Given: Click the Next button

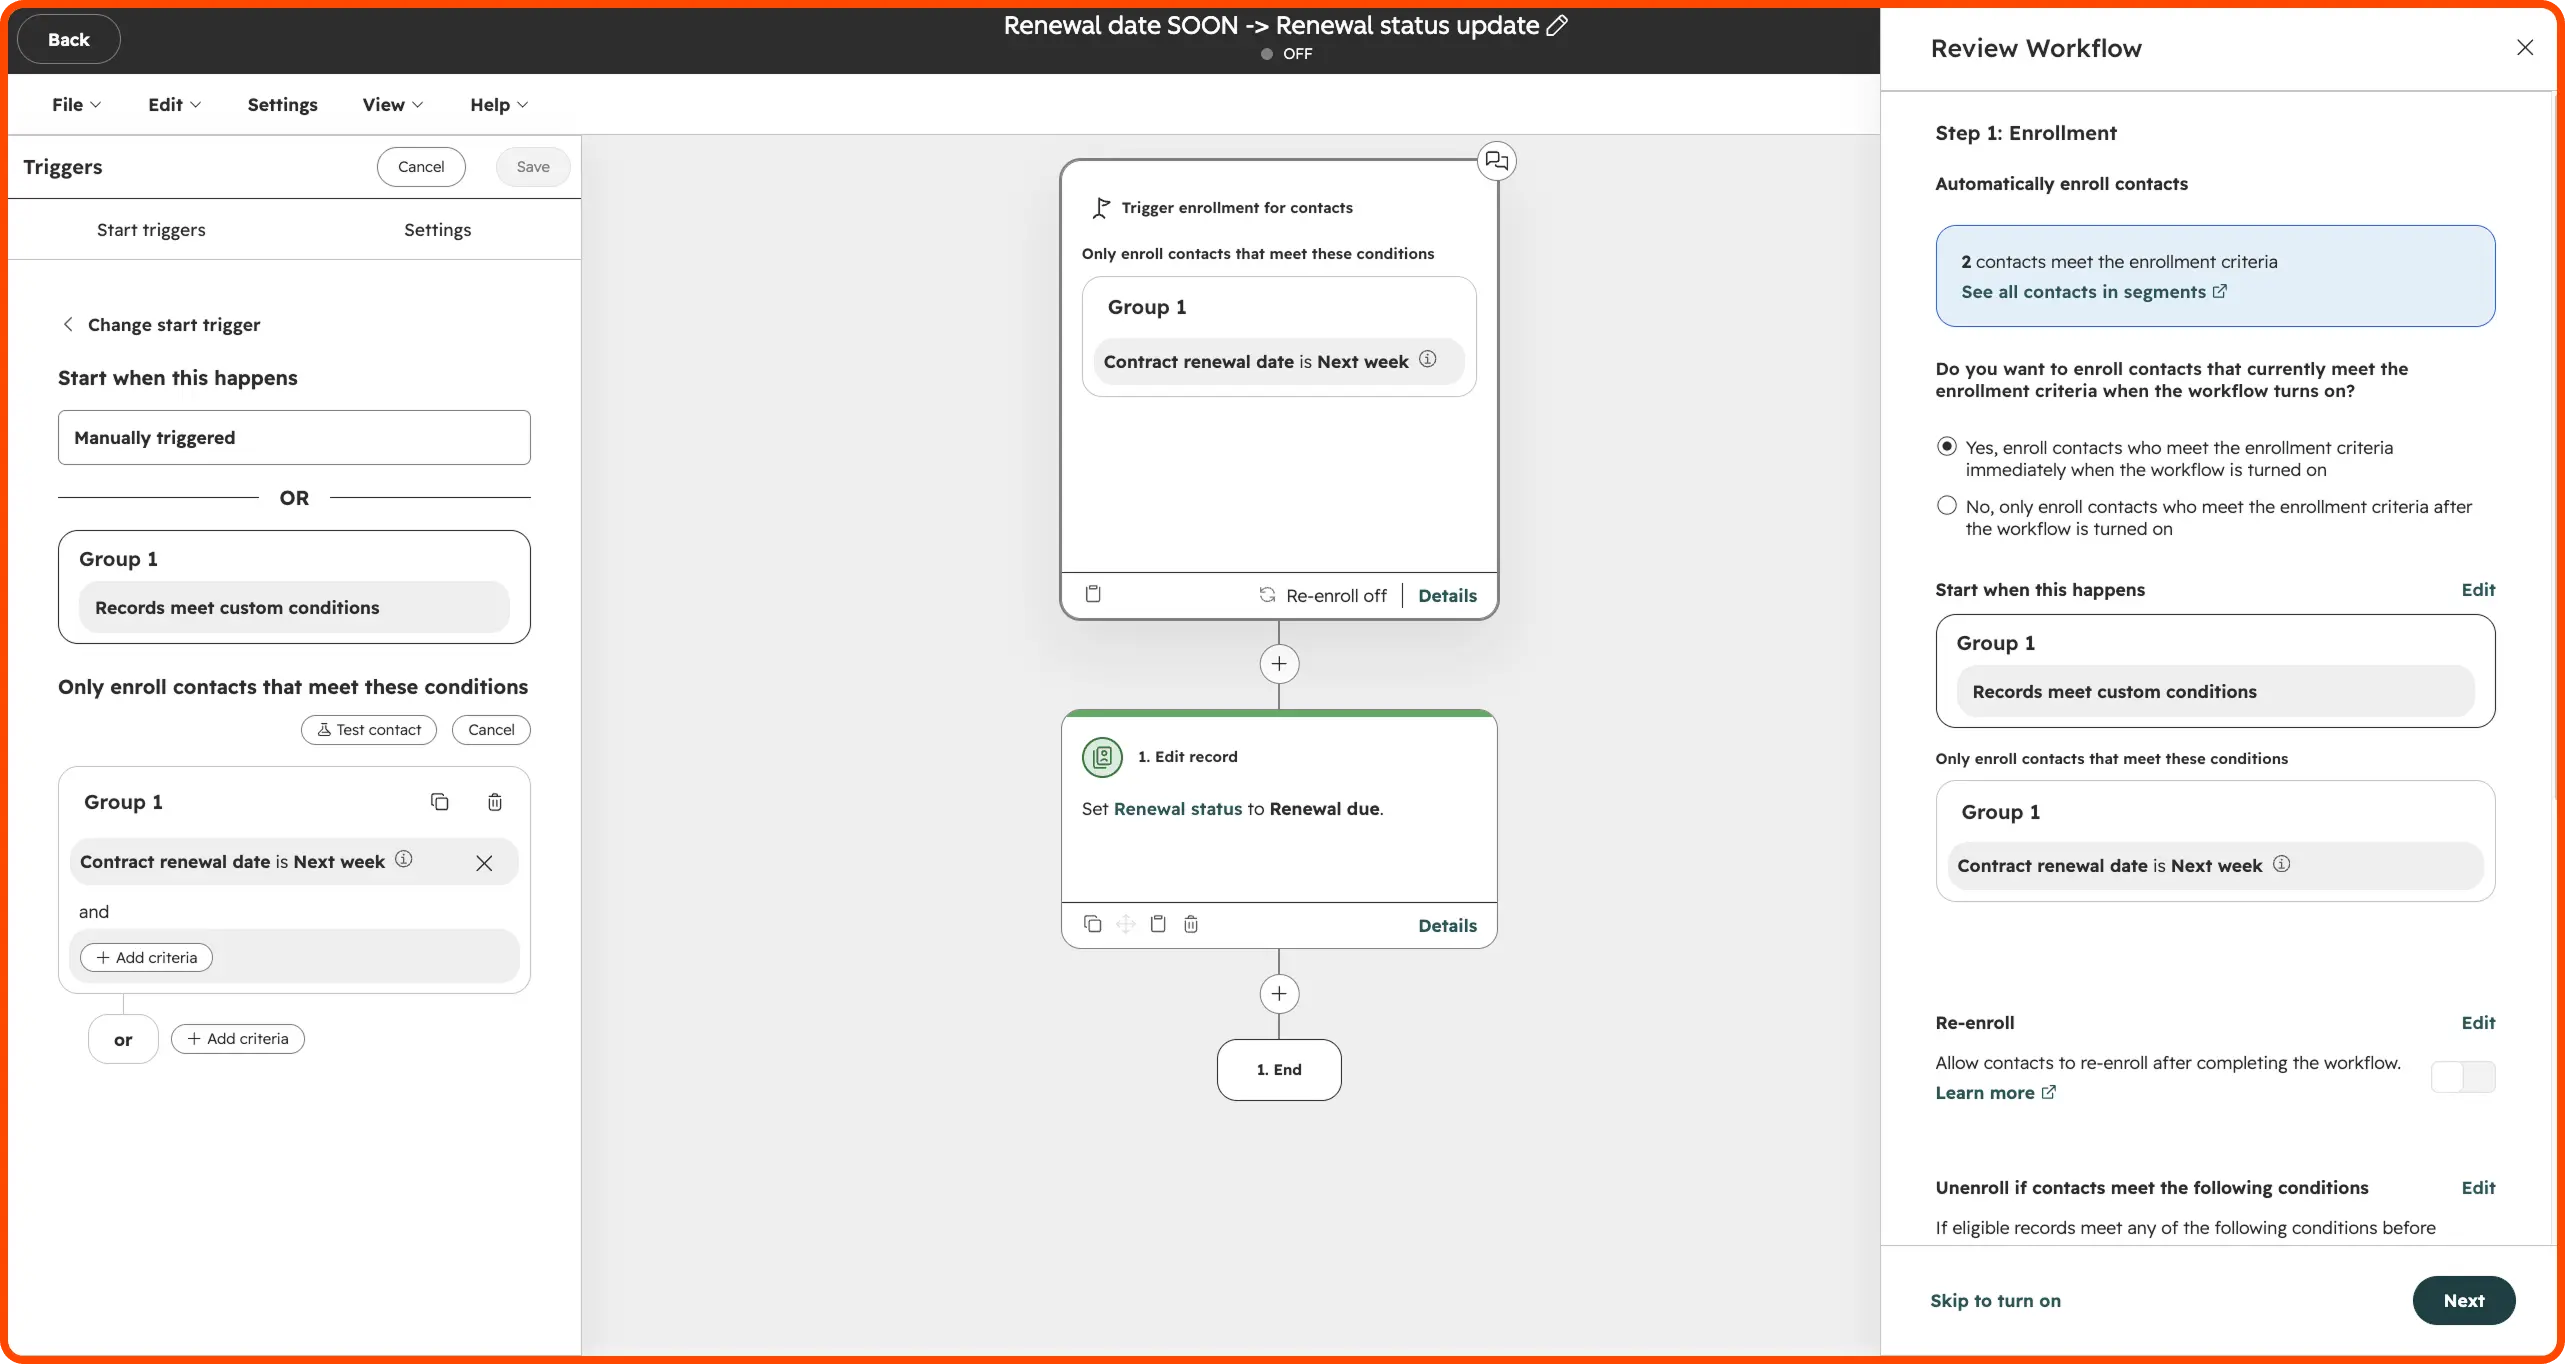Looking at the screenshot, I should point(2463,1301).
